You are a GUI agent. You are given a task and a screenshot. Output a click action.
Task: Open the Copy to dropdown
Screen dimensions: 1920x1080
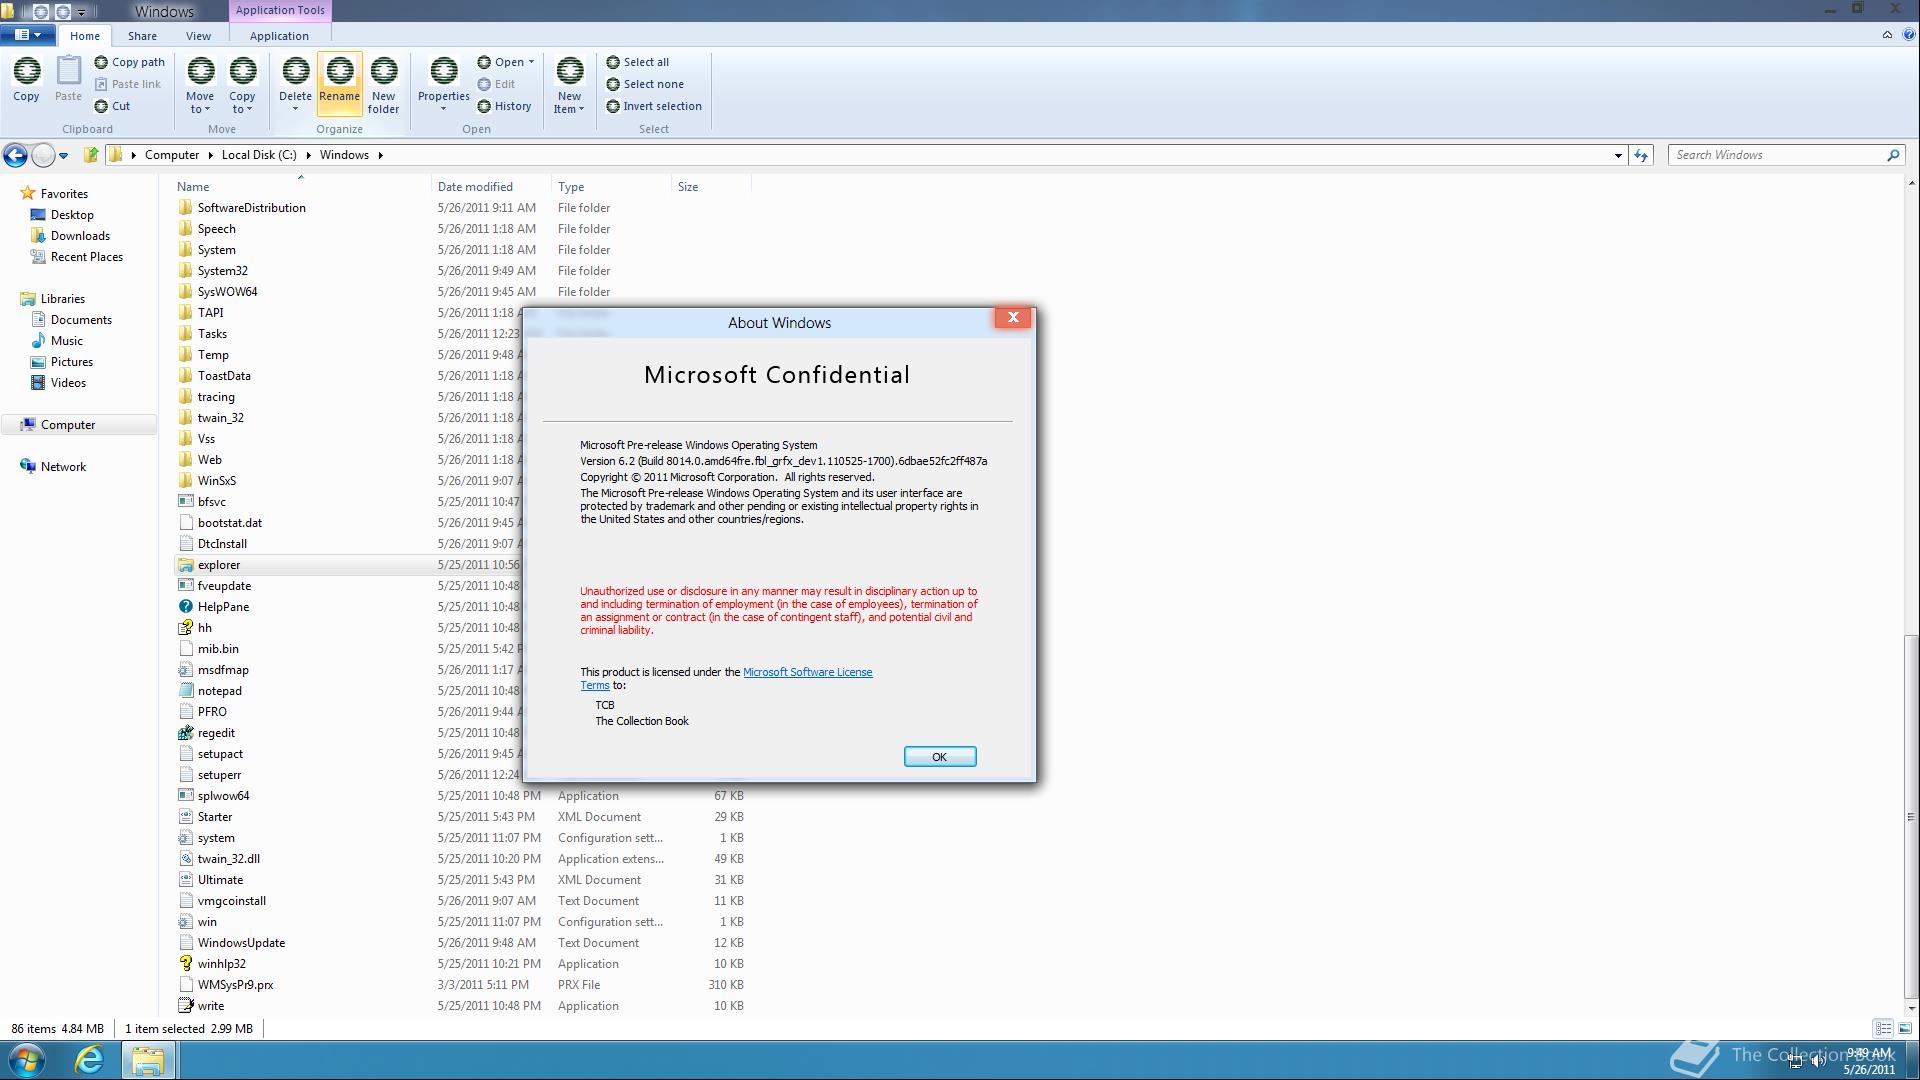tap(242, 86)
